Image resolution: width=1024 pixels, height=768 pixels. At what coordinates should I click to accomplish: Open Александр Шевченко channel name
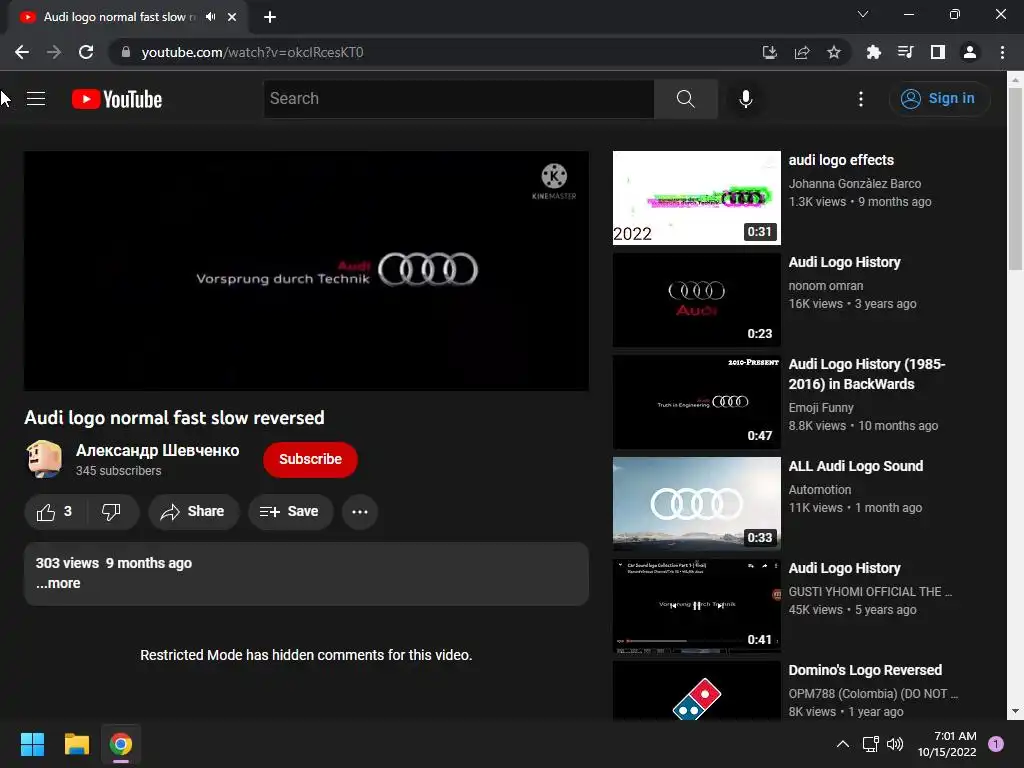pos(157,450)
